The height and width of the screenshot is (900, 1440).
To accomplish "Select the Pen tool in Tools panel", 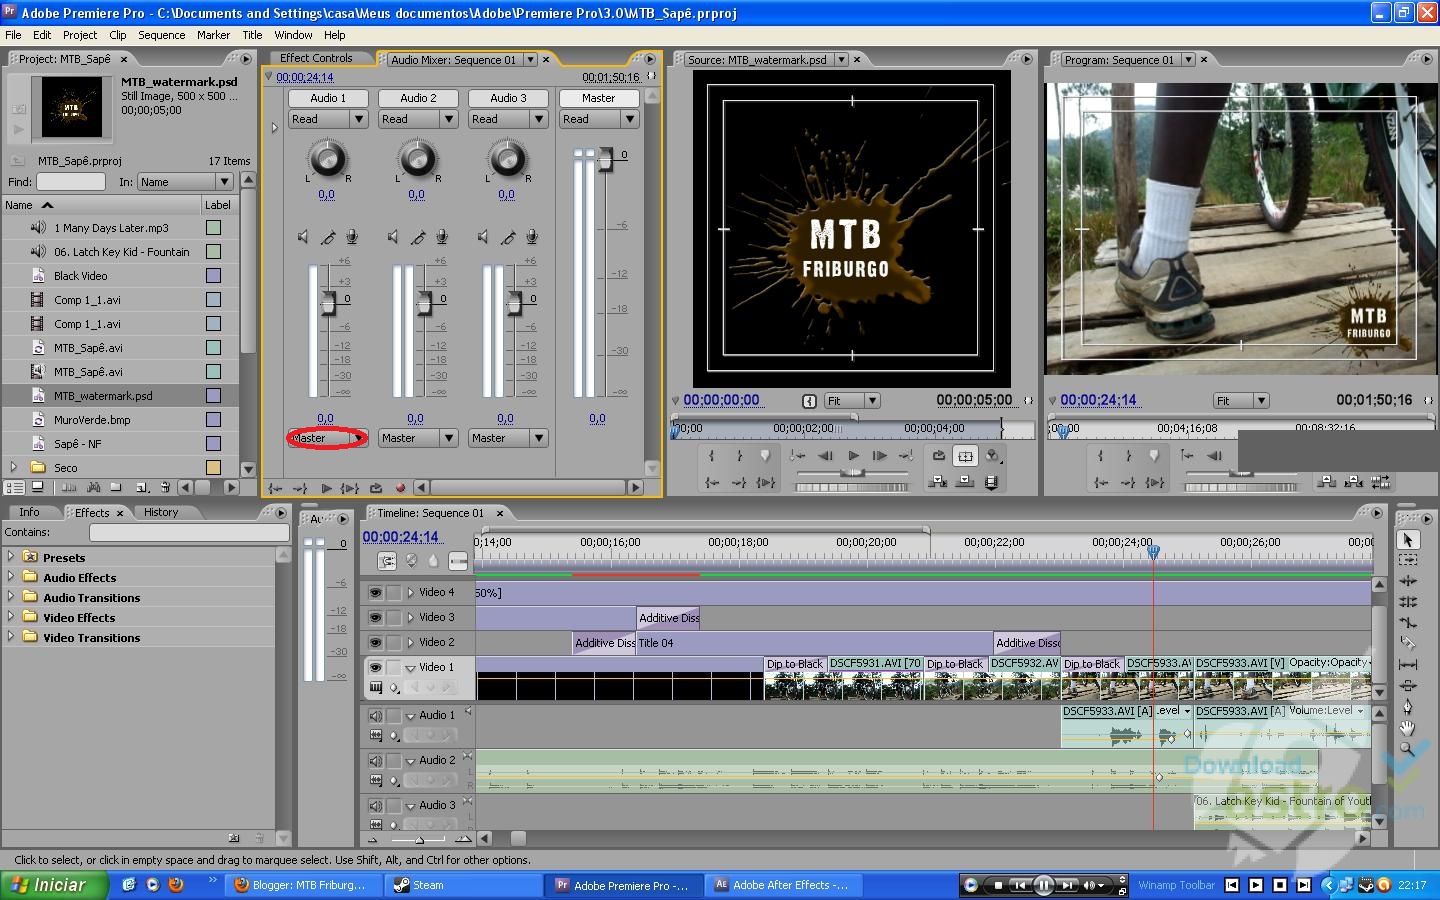I will 1408,706.
